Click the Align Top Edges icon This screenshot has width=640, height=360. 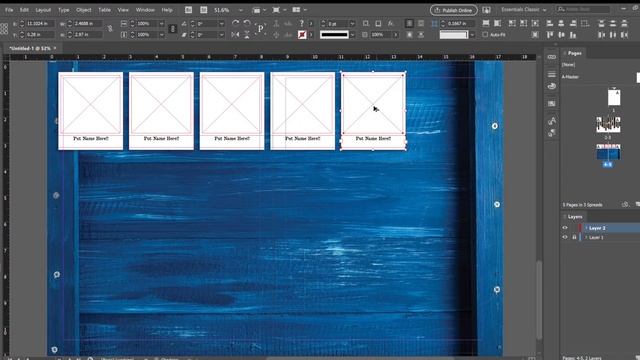click(x=550, y=35)
